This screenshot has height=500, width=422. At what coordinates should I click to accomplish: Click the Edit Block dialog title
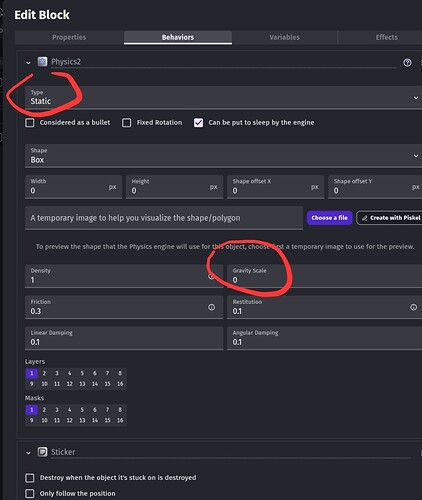pos(42,15)
